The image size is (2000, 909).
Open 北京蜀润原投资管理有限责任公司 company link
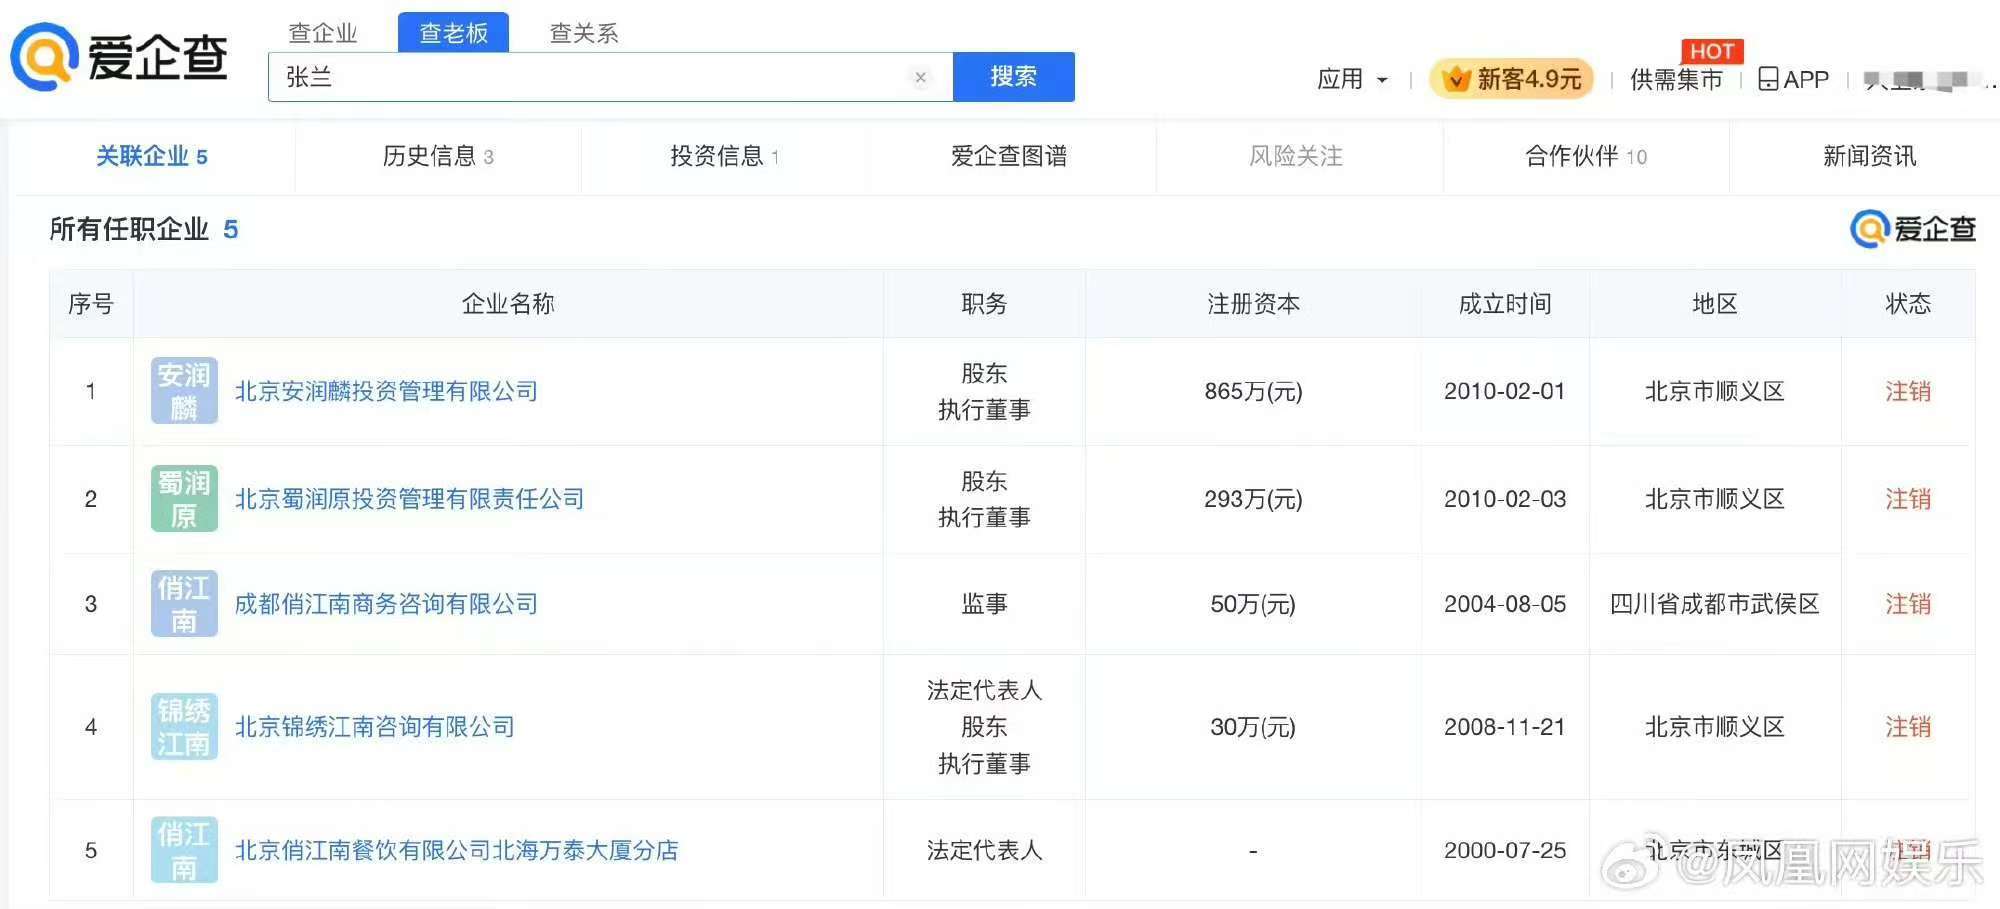409,499
